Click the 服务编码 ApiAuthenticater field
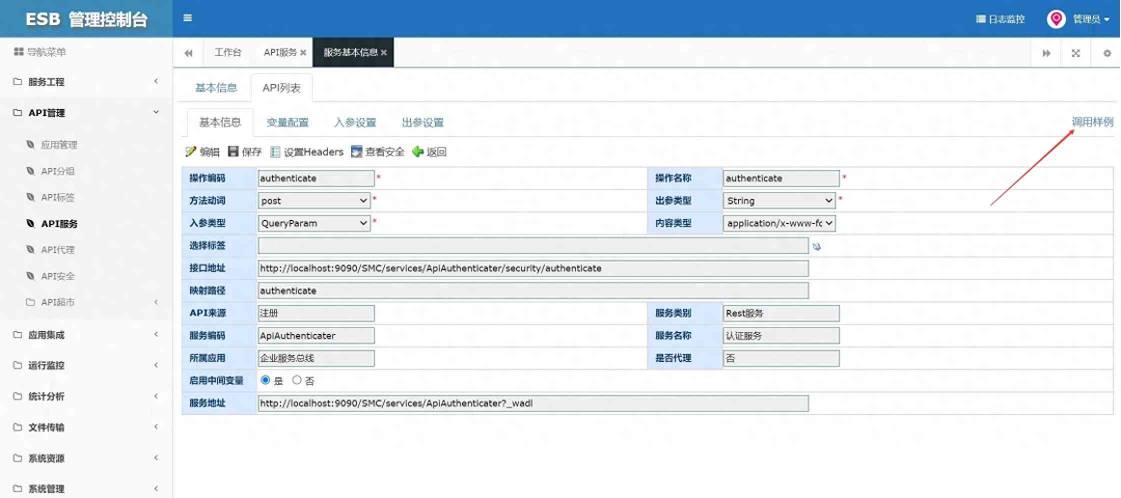 point(316,336)
